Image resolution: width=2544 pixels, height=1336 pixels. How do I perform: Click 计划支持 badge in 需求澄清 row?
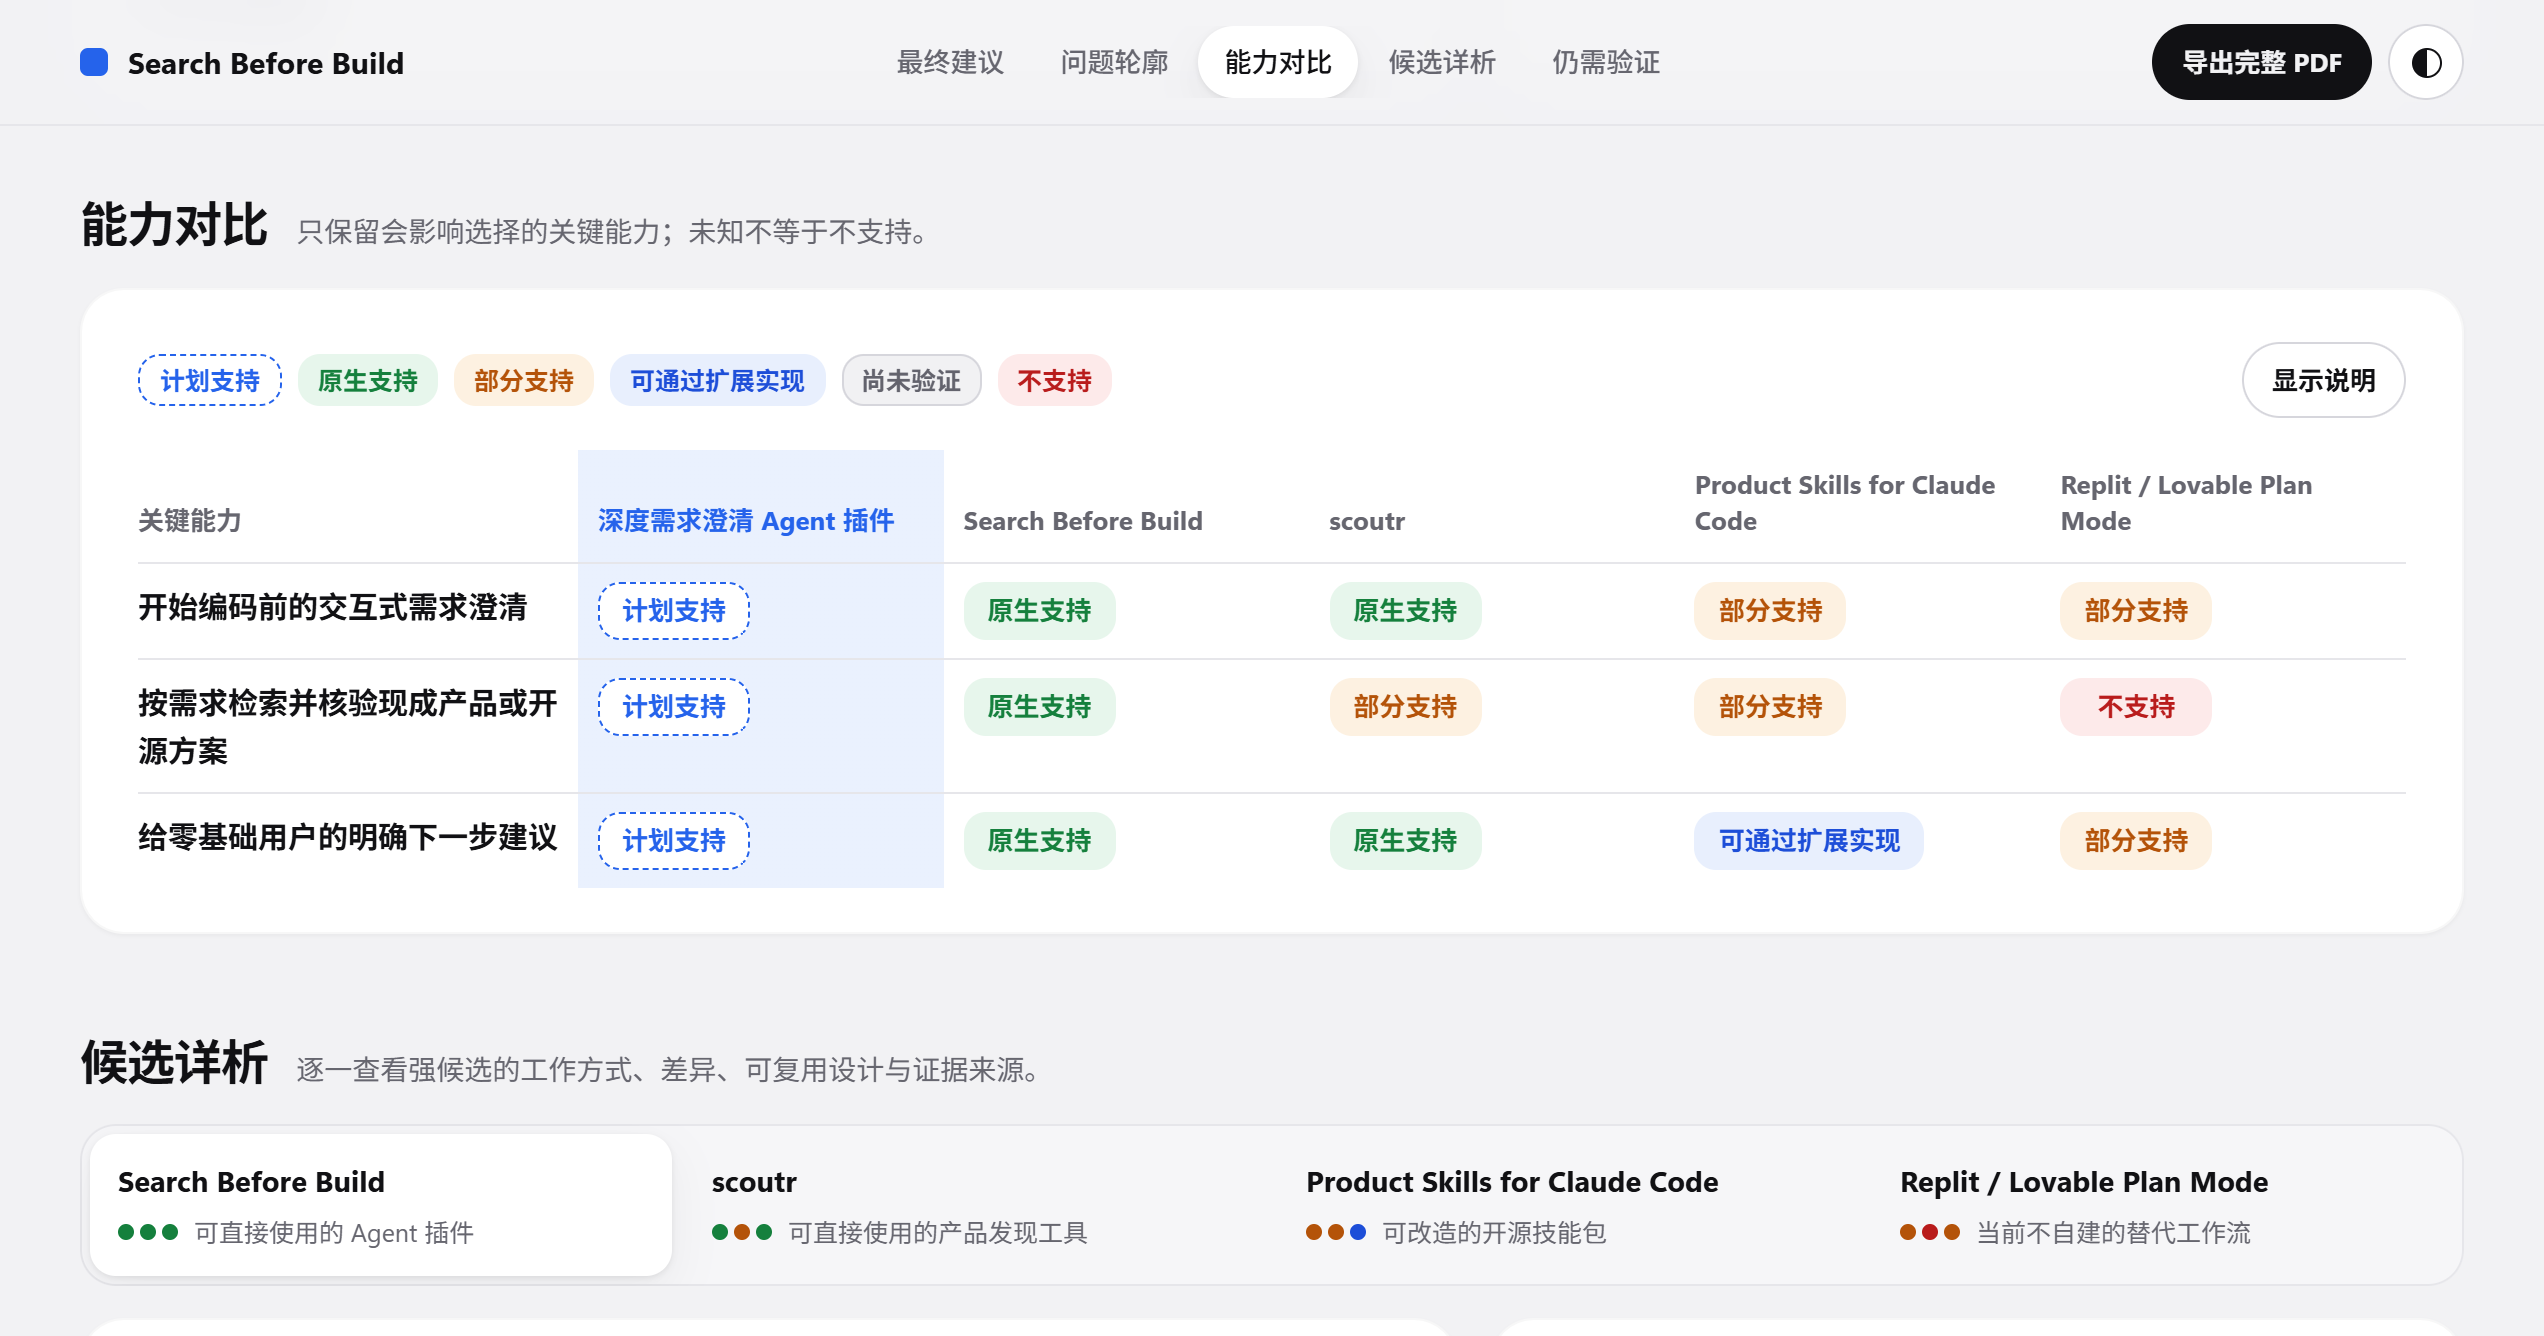pos(674,611)
